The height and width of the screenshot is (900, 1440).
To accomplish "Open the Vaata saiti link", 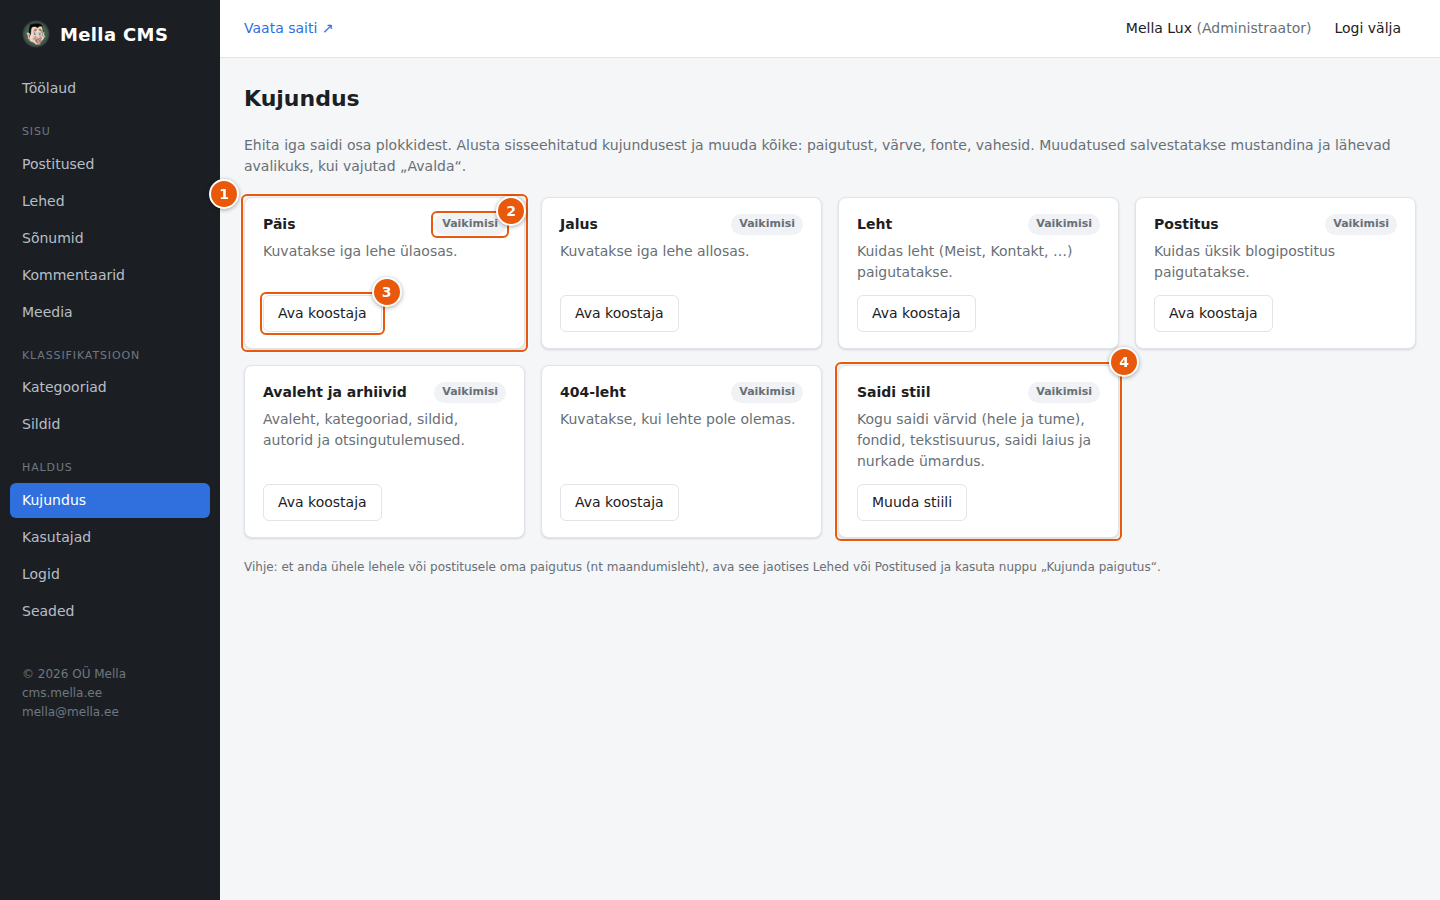I will pos(288,28).
